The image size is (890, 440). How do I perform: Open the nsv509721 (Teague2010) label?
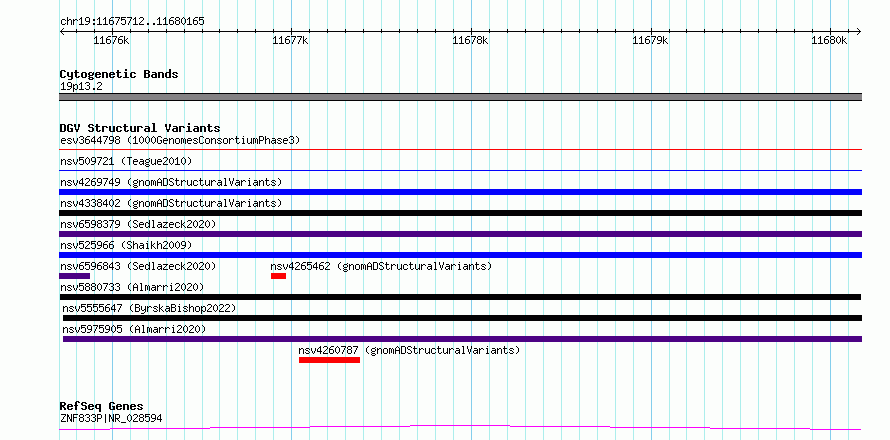[x=126, y=161]
